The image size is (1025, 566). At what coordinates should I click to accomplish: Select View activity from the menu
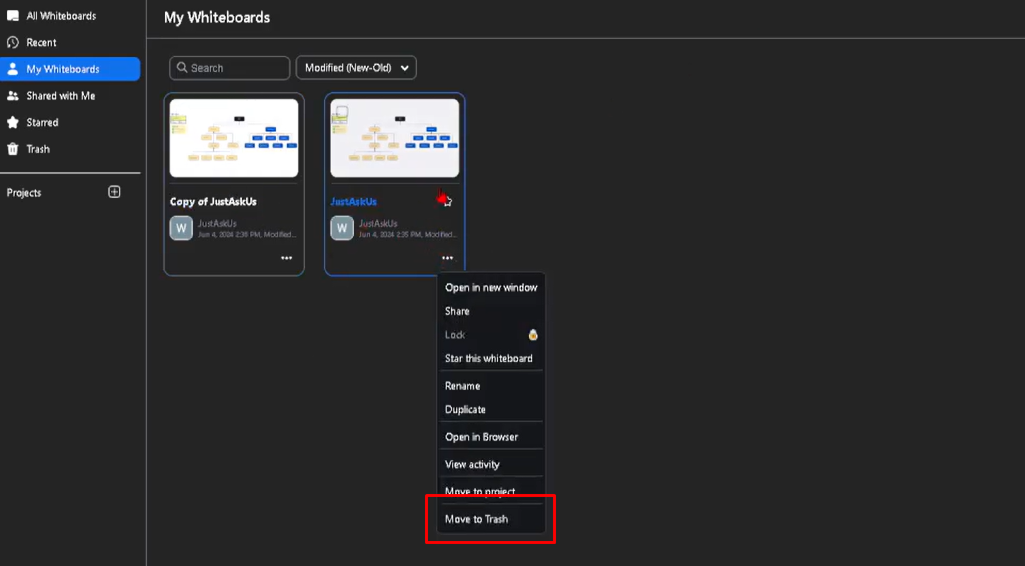pyautogui.click(x=472, y=465)
